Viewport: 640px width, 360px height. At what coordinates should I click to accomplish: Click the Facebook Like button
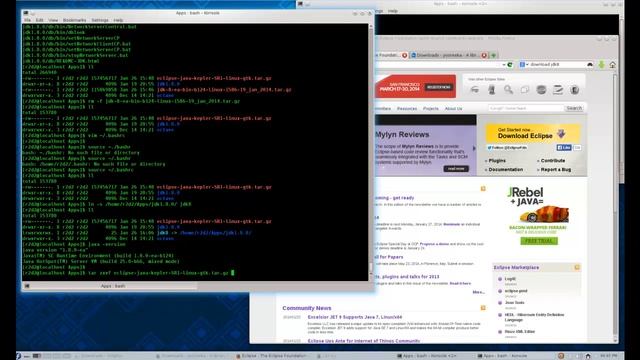pos(564,148)
